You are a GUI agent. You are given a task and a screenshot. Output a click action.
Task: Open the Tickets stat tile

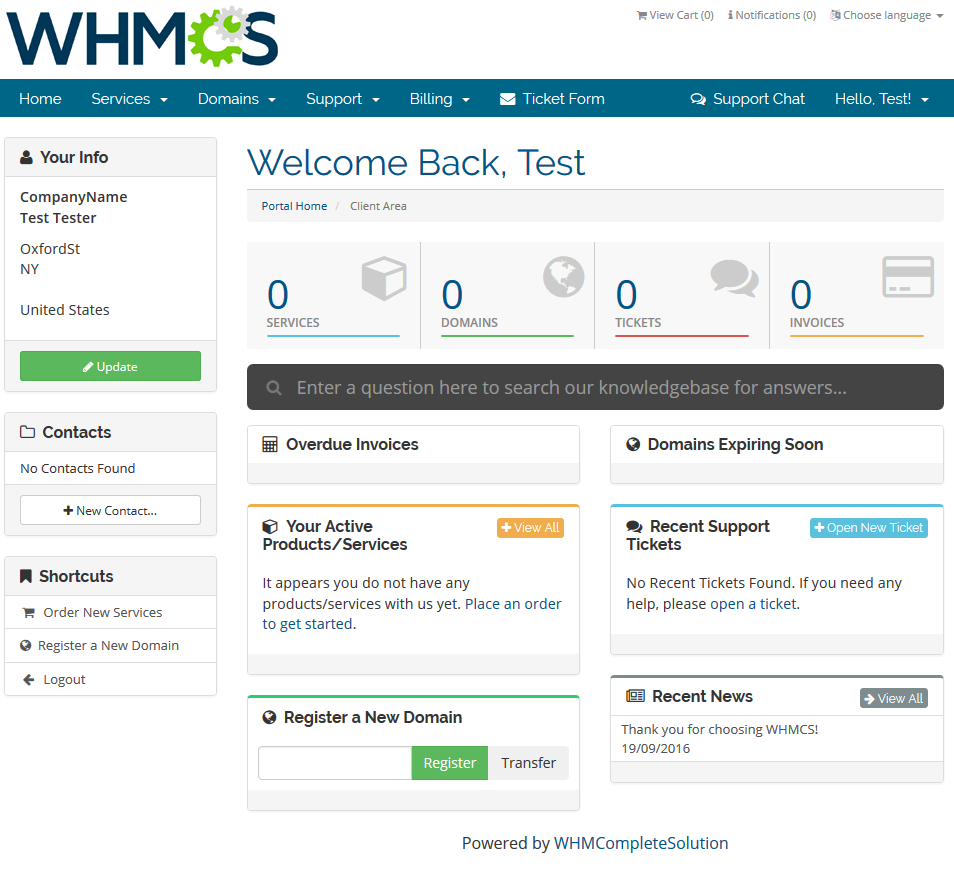pos(682,296)
